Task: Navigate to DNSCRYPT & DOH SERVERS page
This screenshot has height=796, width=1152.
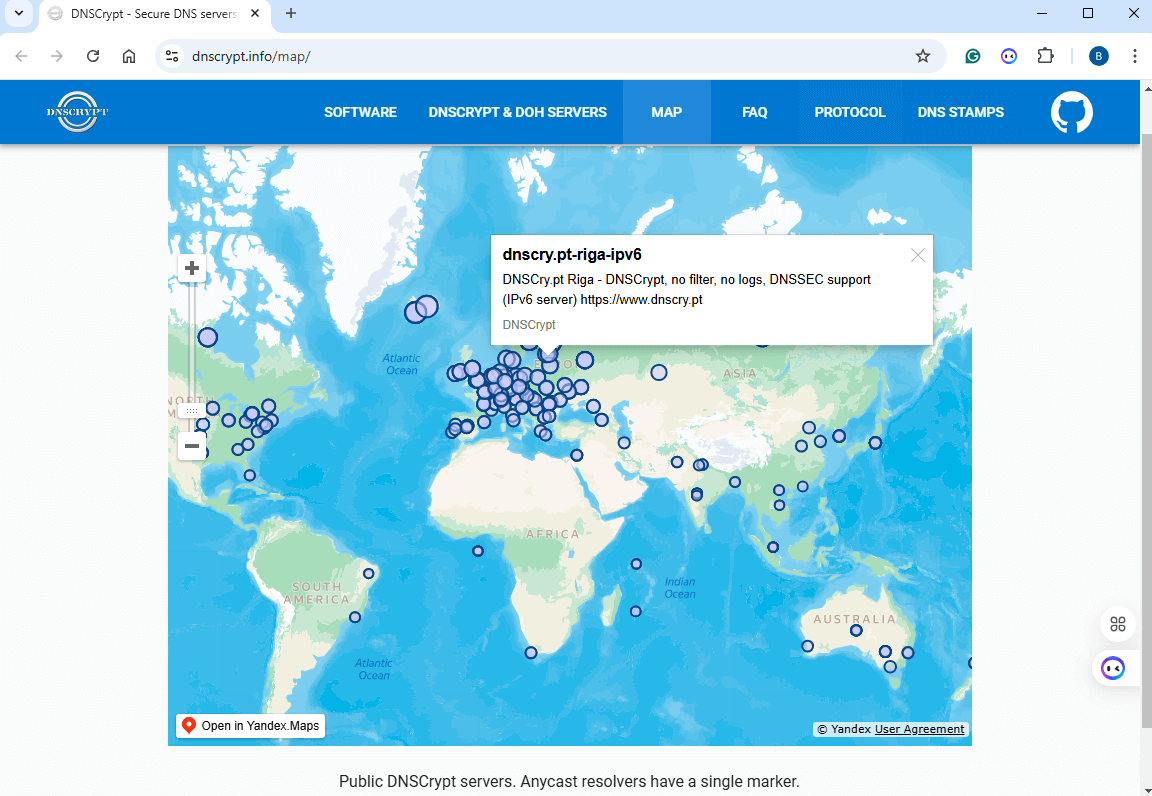Action: tap(517, 112)
